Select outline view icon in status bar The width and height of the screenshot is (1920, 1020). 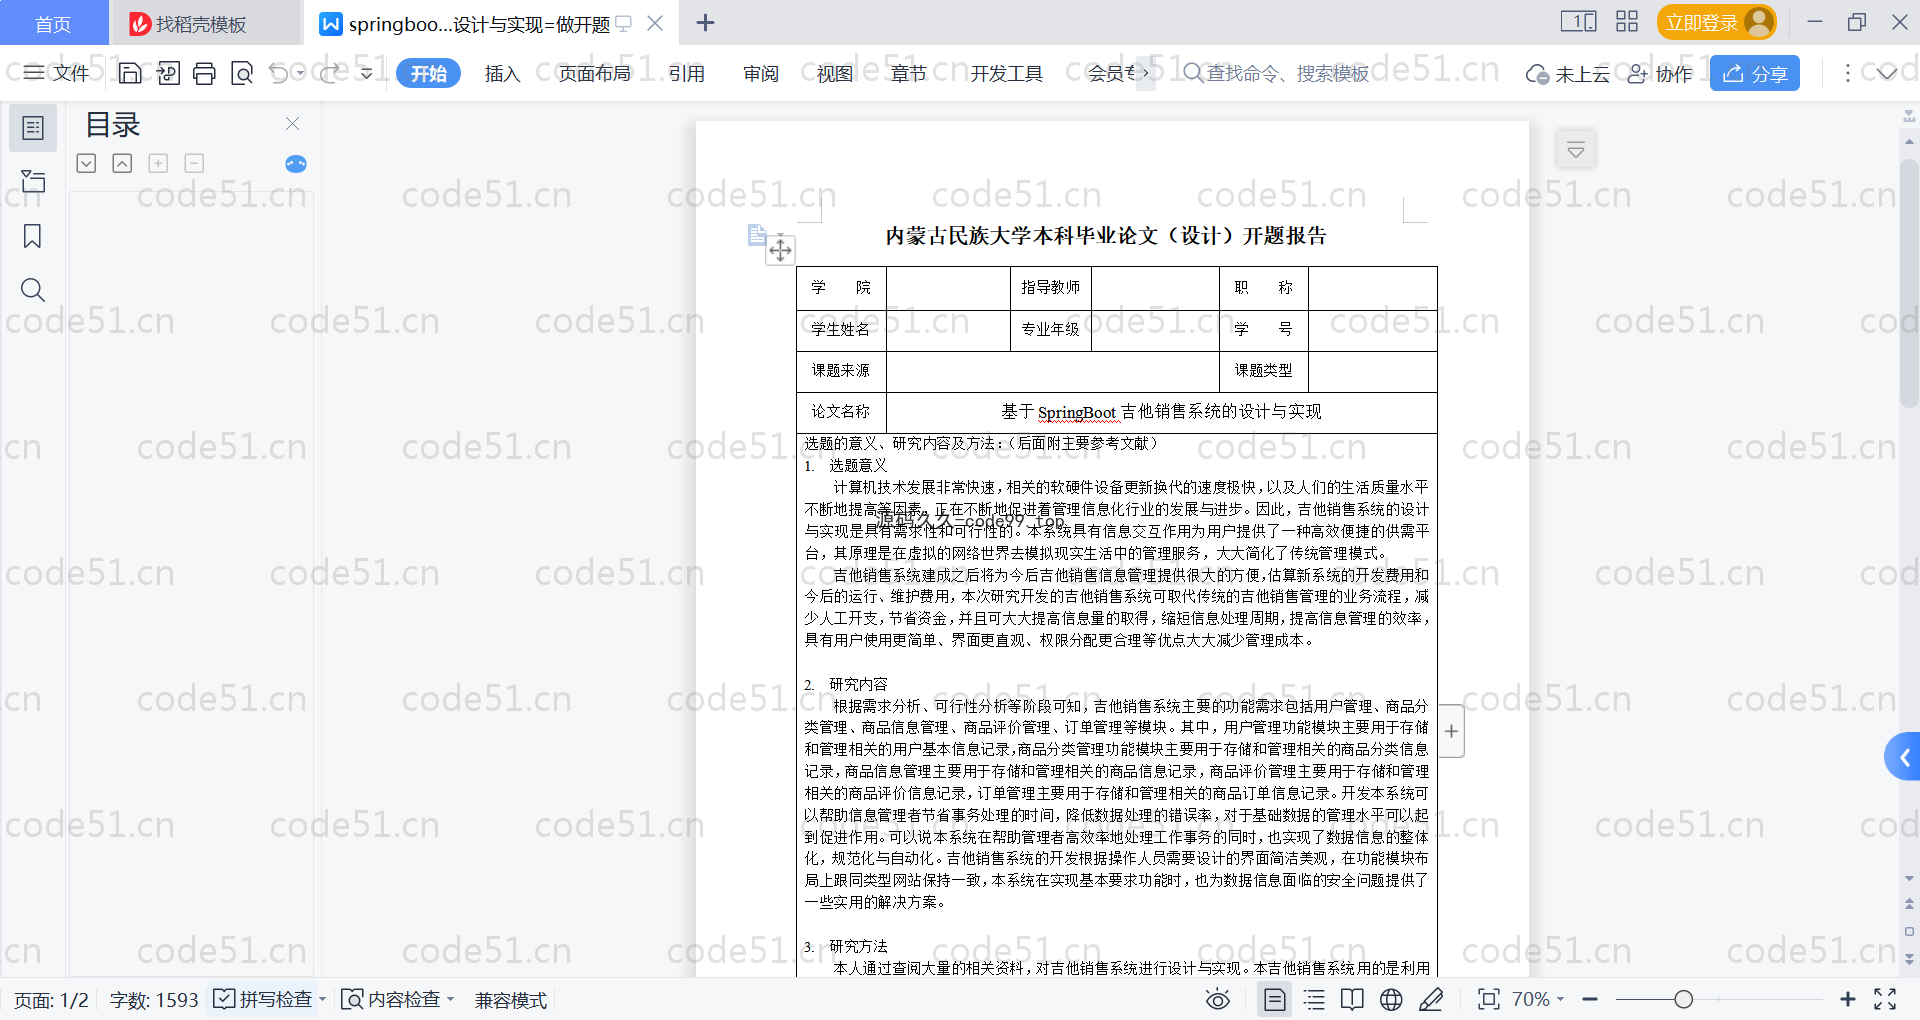click(1314, 999)
